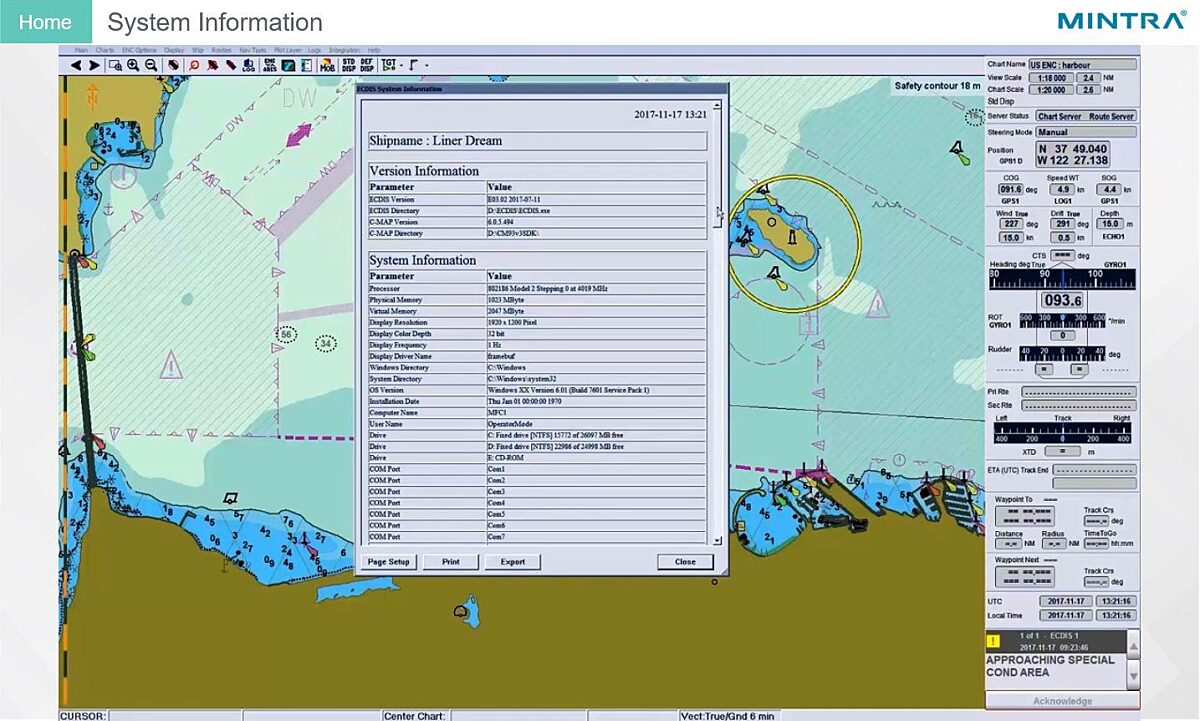
Task: Click the ROT GYRO1 scale bar
Action: pyautogui.click(x=1061, y=322)
